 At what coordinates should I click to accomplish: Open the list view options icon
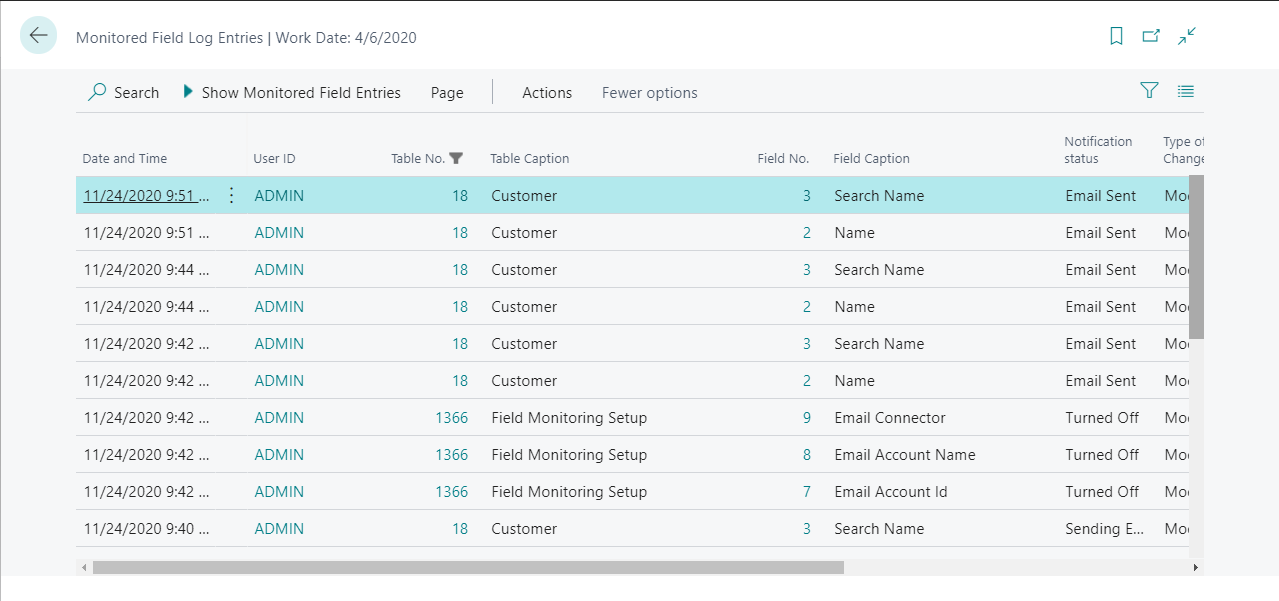point(1185,91)
